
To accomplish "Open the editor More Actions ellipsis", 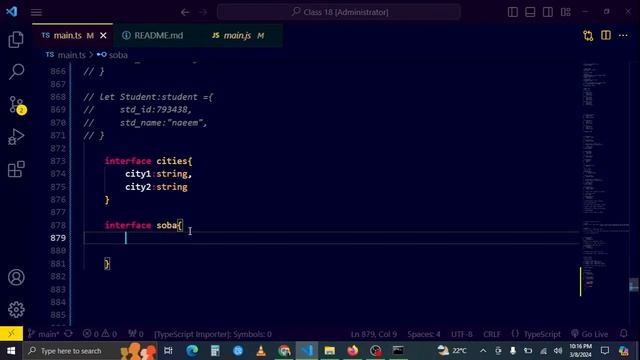I will coord(623,36).
